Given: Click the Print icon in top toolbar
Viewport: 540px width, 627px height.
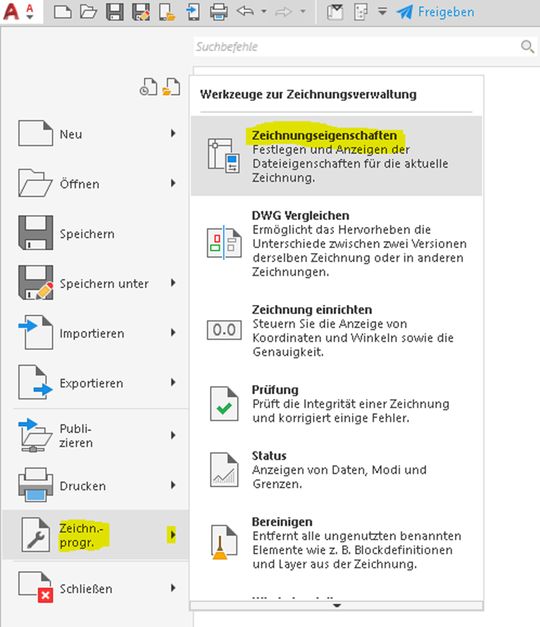Looking at the screenshot, I should (219, 12).
